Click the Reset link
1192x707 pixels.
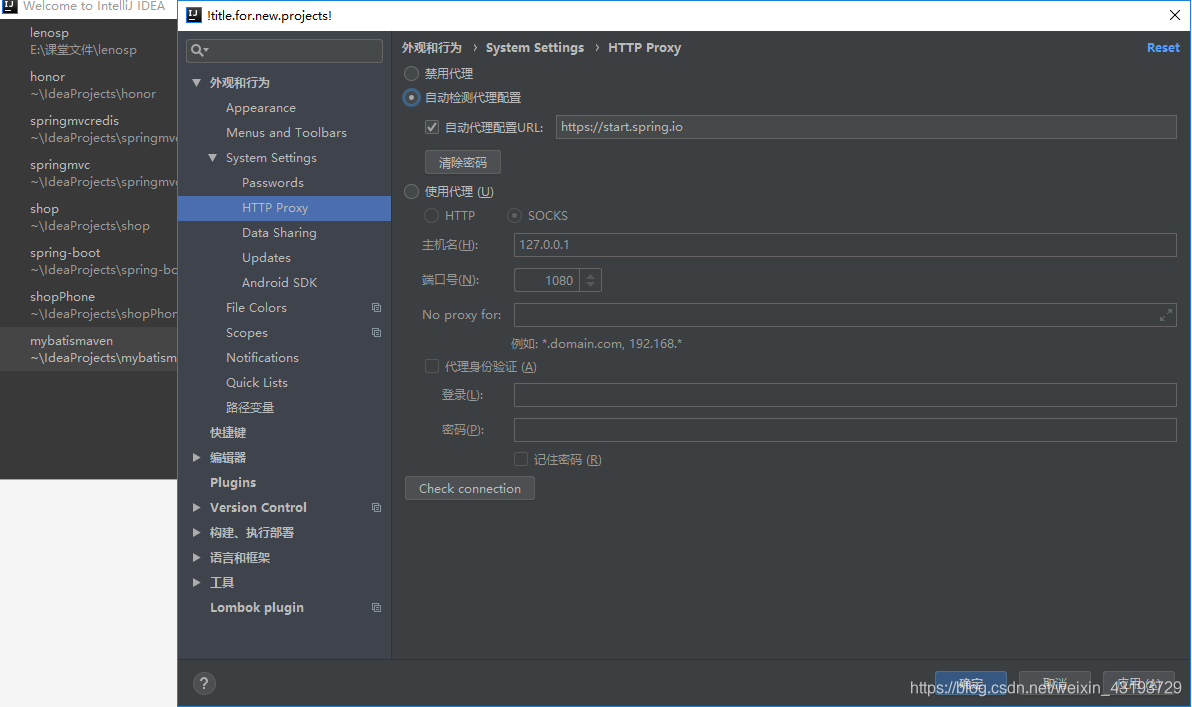click(x=1163, y=48)
